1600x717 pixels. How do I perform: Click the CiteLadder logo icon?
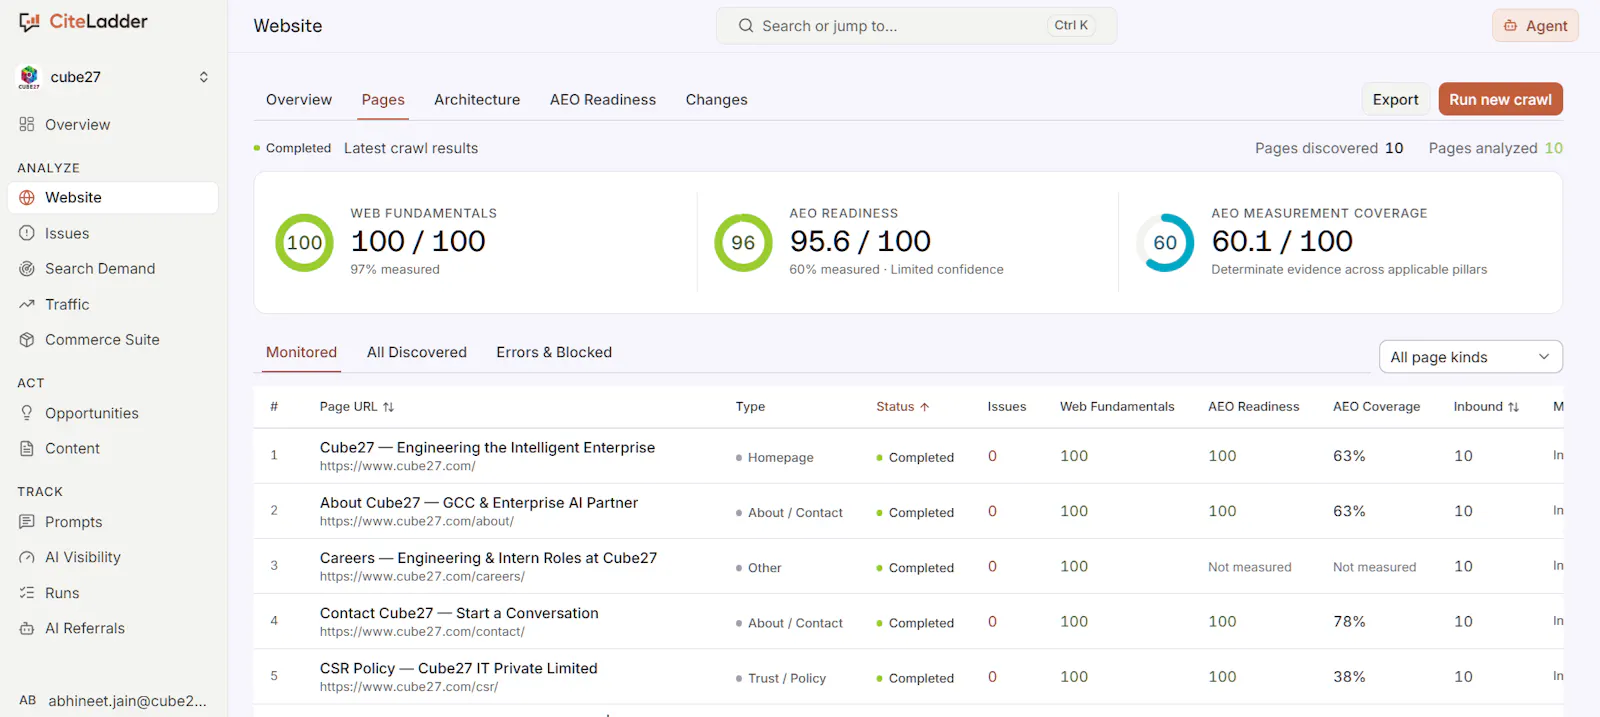[30, 22]
